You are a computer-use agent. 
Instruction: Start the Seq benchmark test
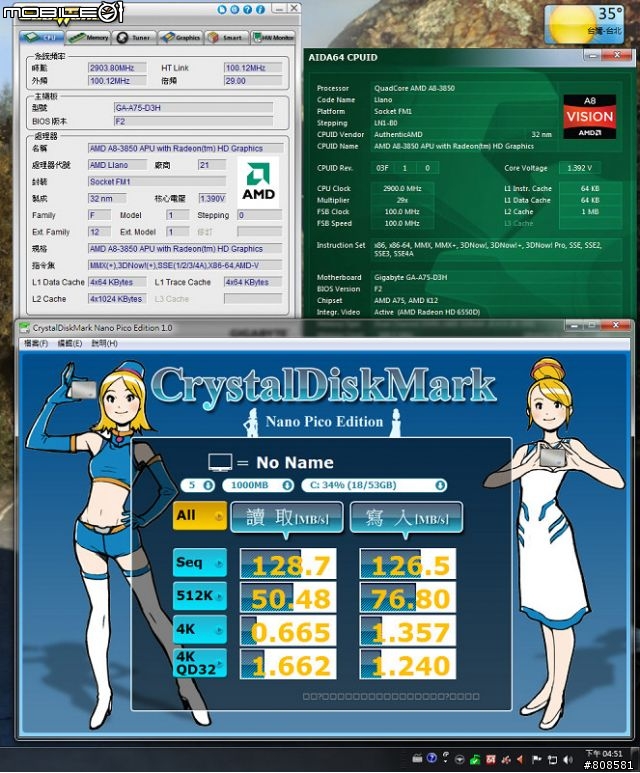pos(200,562)
